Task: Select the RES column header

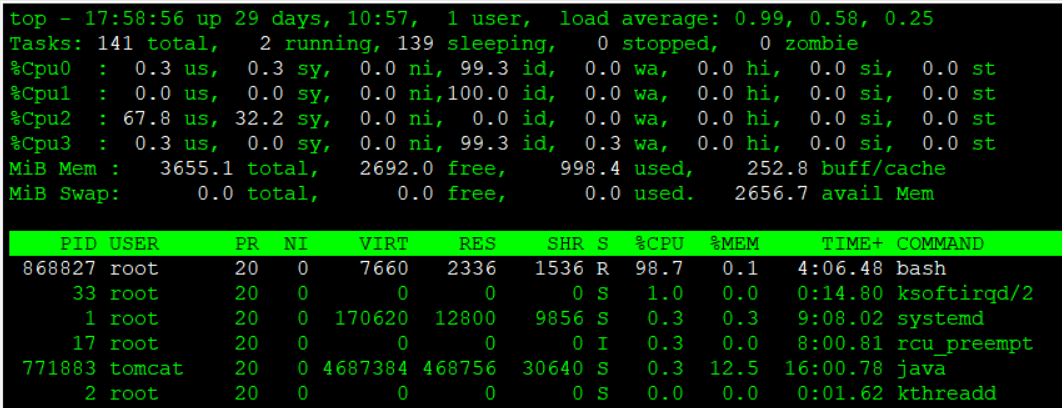Action: click(479, 243)
